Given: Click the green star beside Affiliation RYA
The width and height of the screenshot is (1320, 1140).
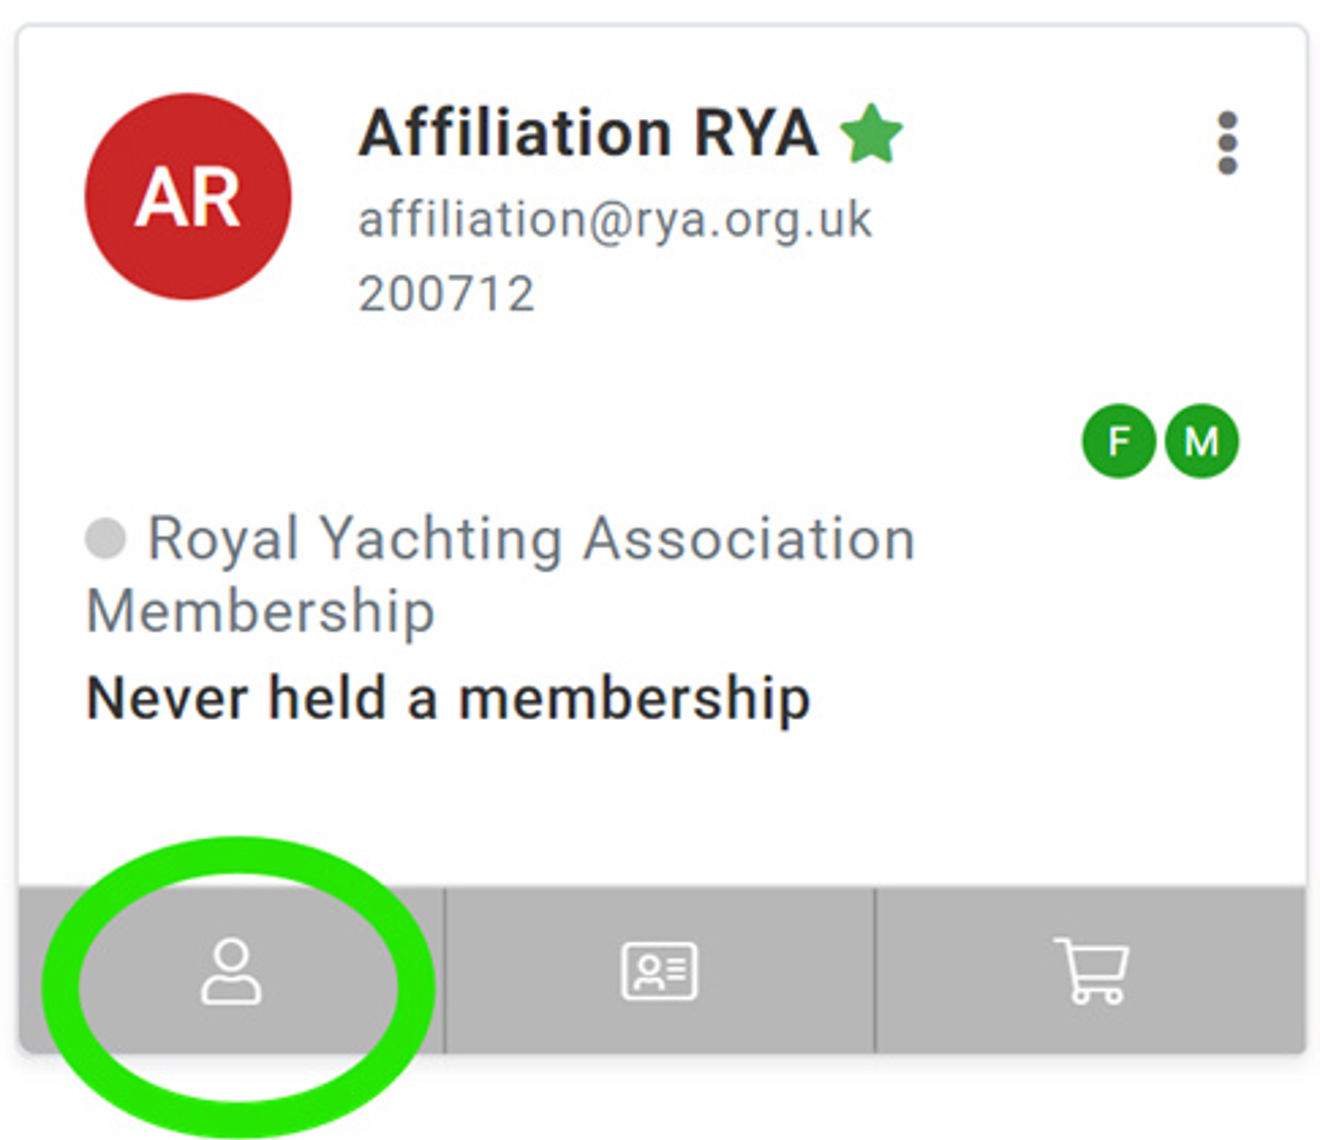Looking at the screenshot, I should 871,134.
